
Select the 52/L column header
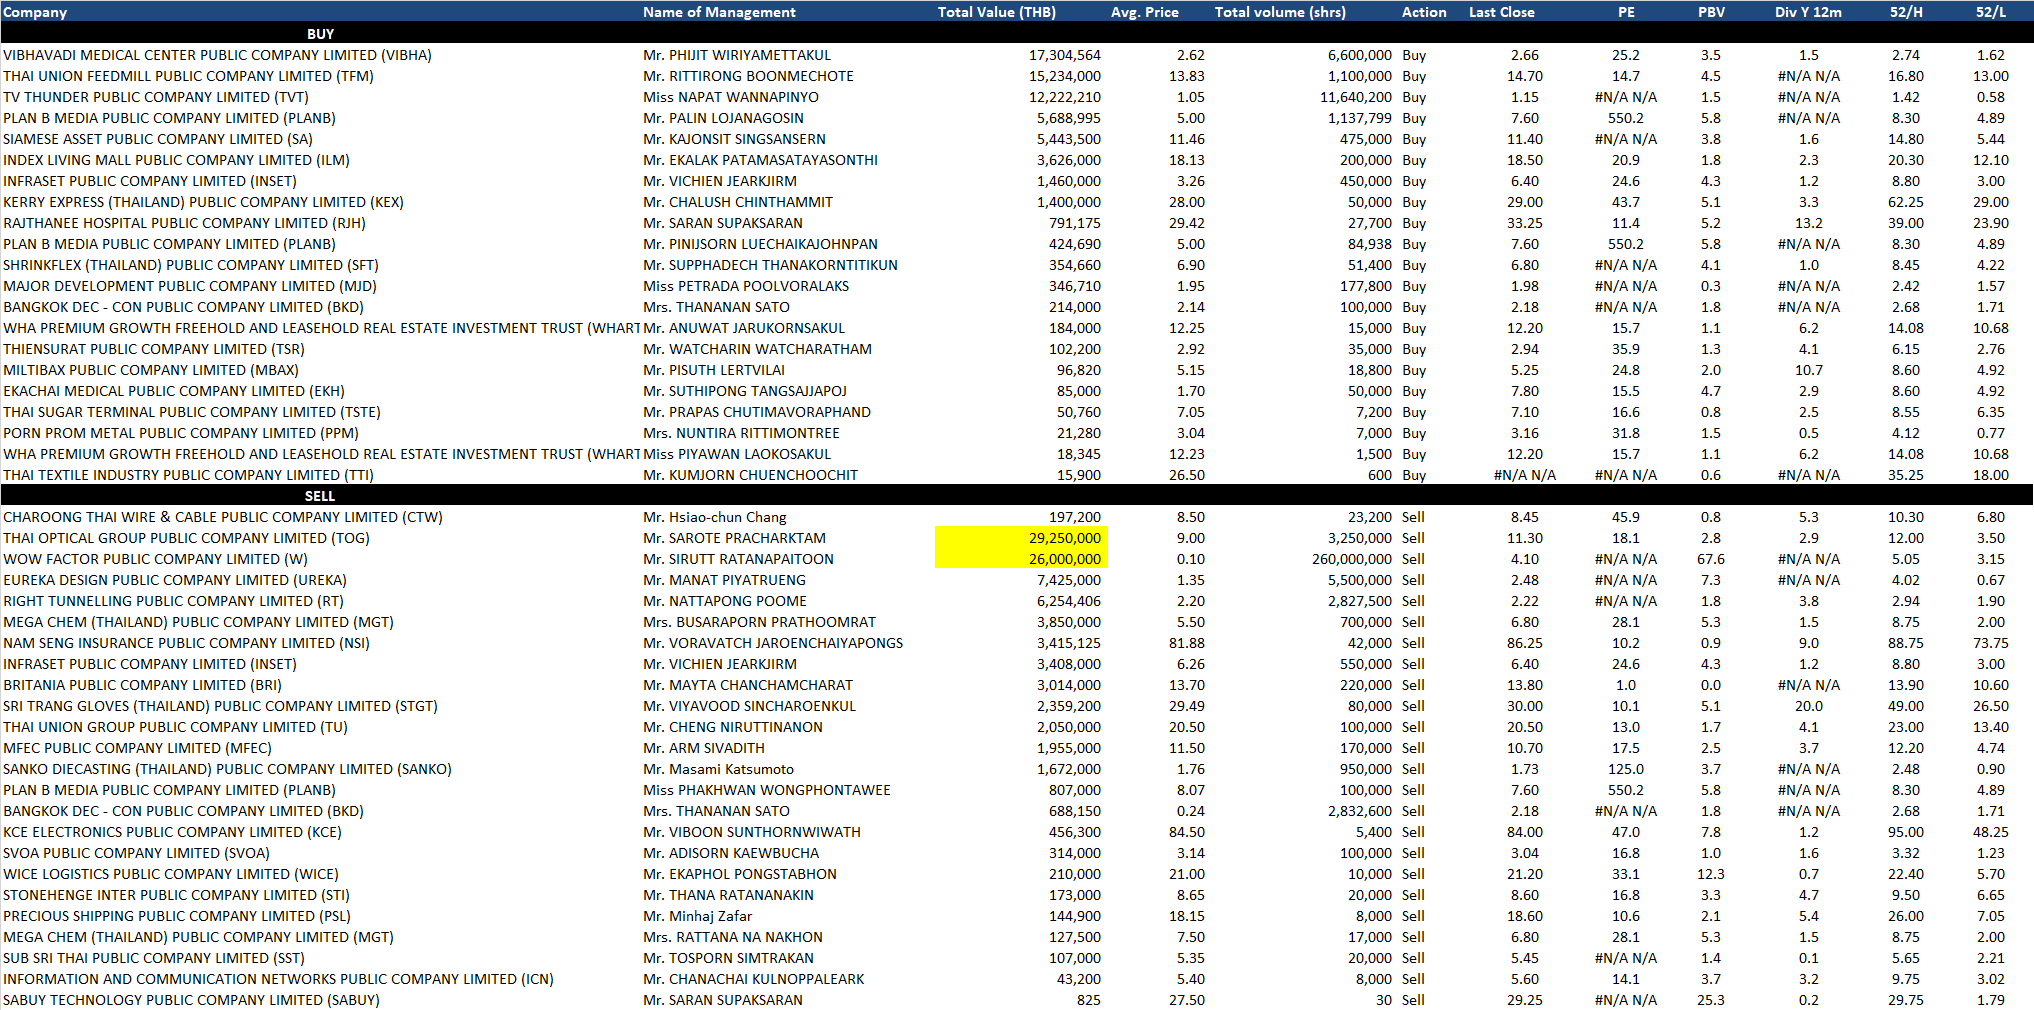pyautogui.click(x=1990, y=12)
